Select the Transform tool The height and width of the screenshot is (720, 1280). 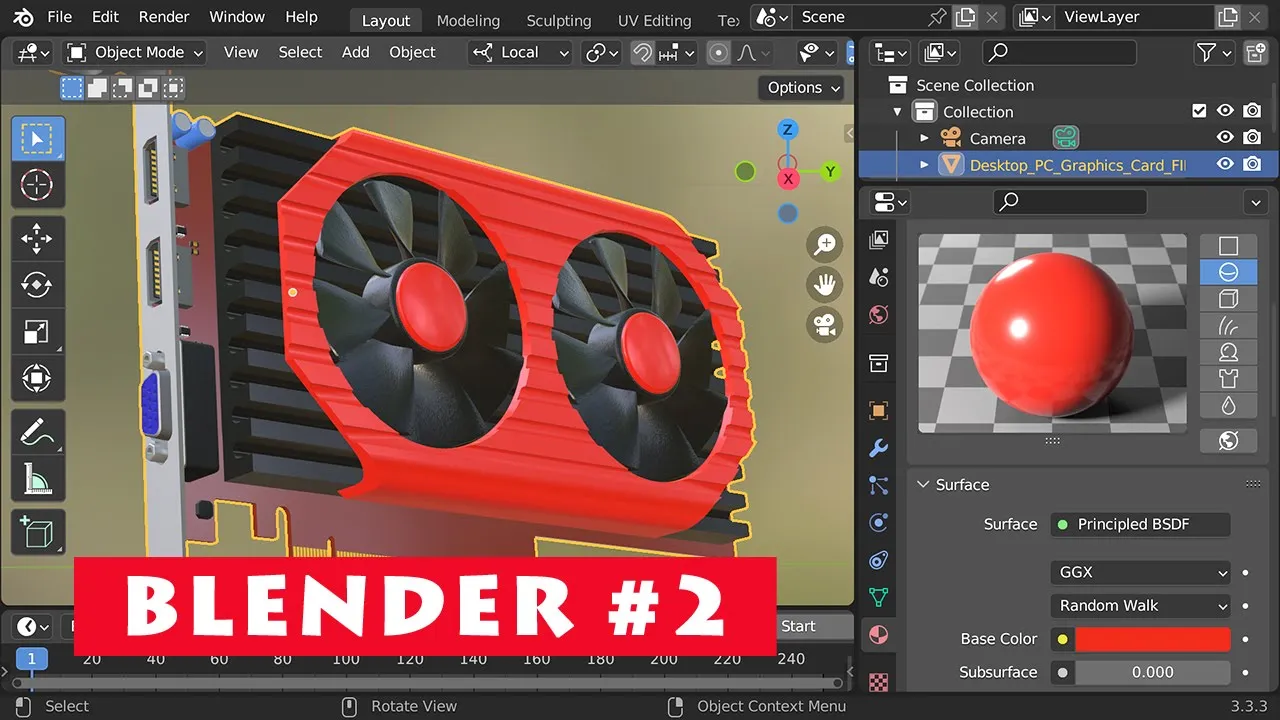pos(38,379)
